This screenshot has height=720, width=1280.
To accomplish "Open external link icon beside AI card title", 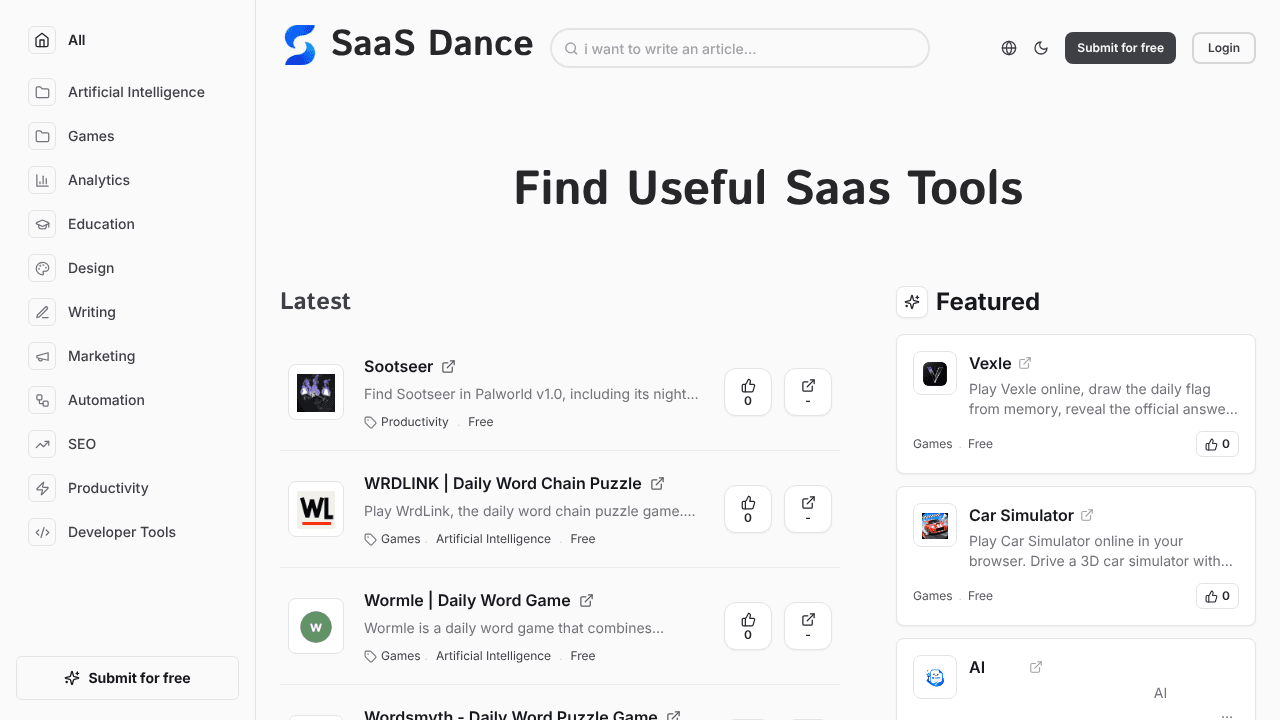I will (1036, 667).
